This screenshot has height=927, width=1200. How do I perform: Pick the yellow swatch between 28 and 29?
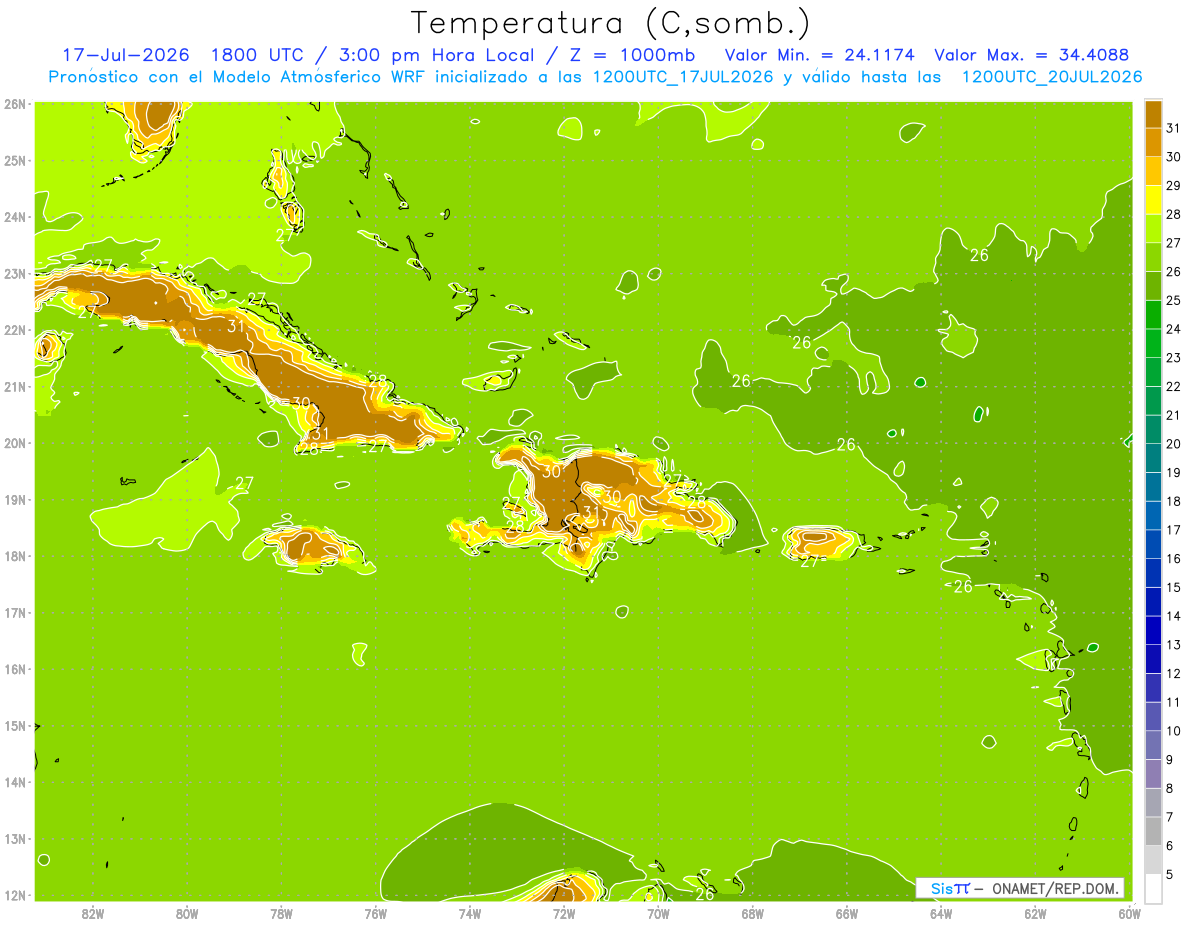pyautogui.click(x=1153, y=200)
